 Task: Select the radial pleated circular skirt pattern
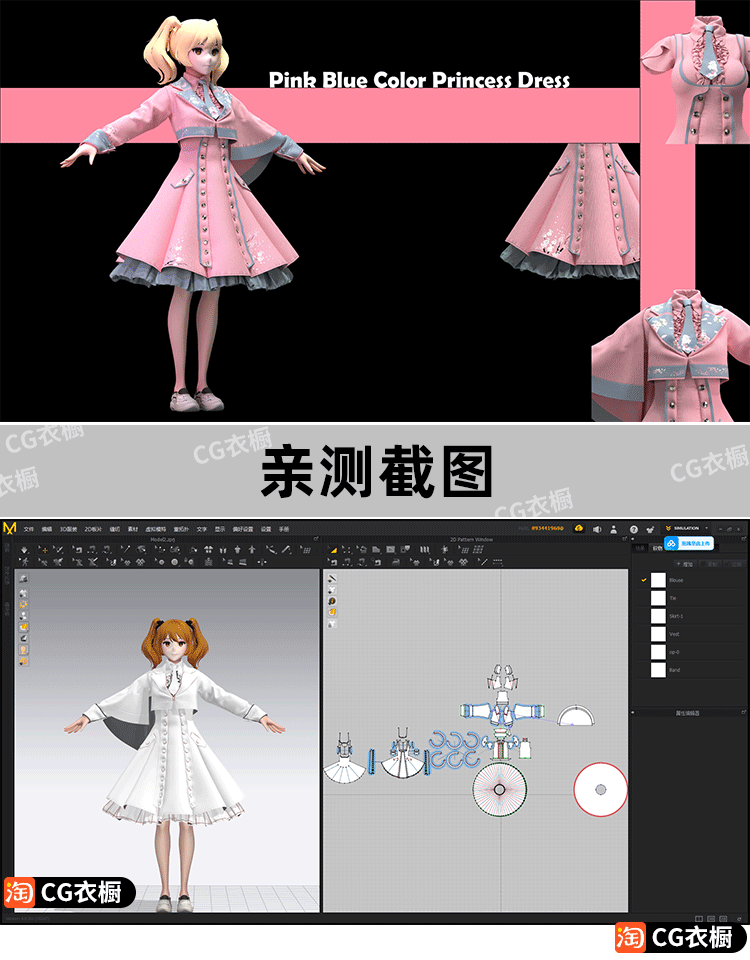(x=500, y=790)
